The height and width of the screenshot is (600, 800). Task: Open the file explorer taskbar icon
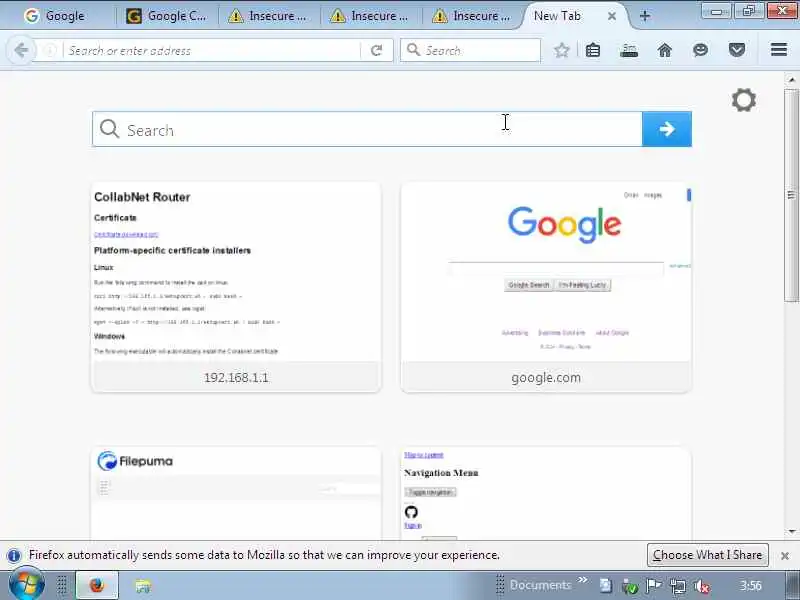coord(143,586)
